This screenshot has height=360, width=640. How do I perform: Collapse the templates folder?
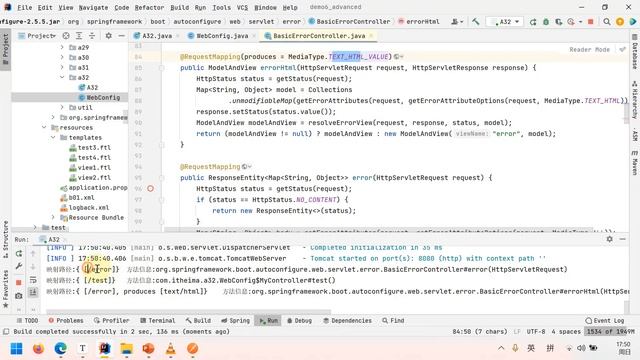click(53, 138)
